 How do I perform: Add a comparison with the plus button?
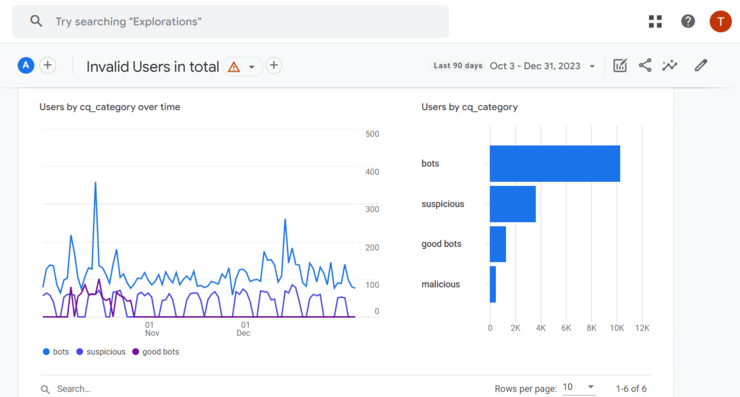point(48,66)
